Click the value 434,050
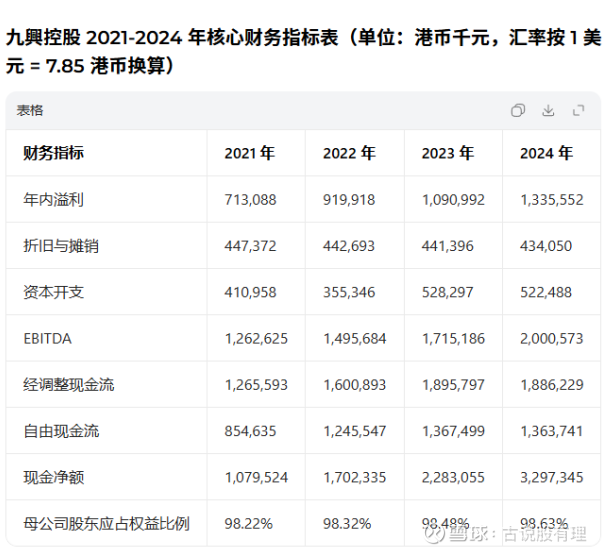604x552 pixels. 546,246
